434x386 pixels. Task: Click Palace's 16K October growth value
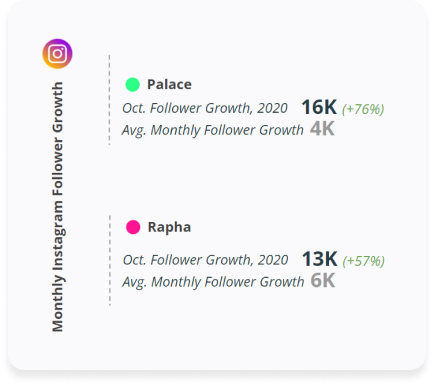tap(319, 107)
